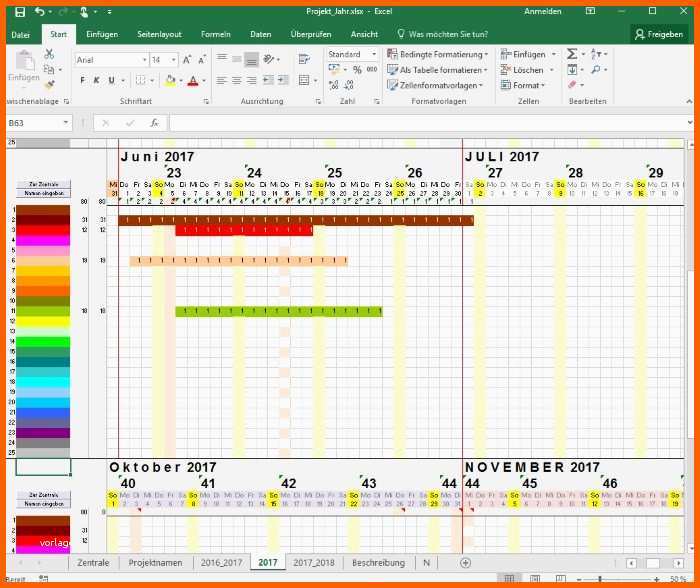Decrease decimal places
Screen dimensions: 700x588
pos(349,84)
